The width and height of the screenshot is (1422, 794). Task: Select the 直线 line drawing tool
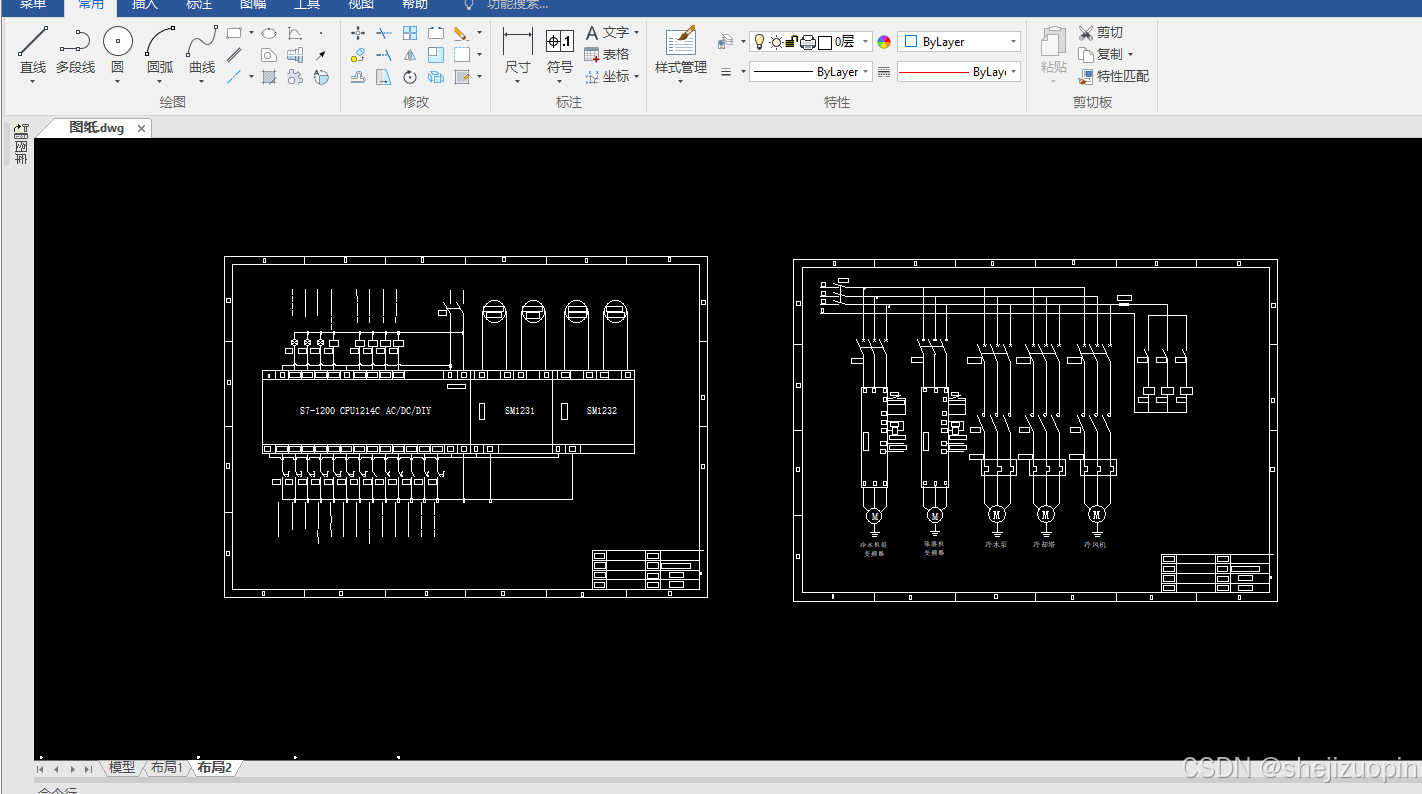[33, 51]
